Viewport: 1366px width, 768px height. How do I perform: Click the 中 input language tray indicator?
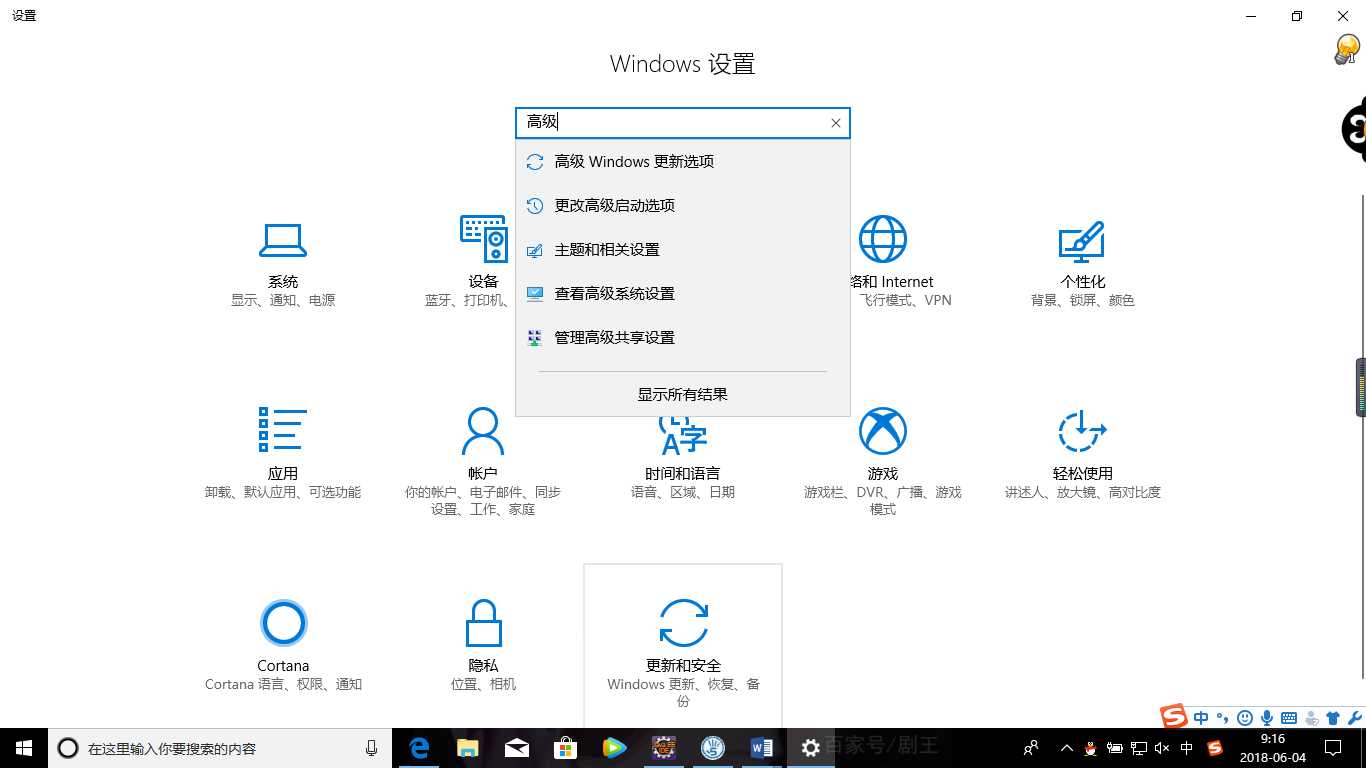click(x=1187, y=748)
